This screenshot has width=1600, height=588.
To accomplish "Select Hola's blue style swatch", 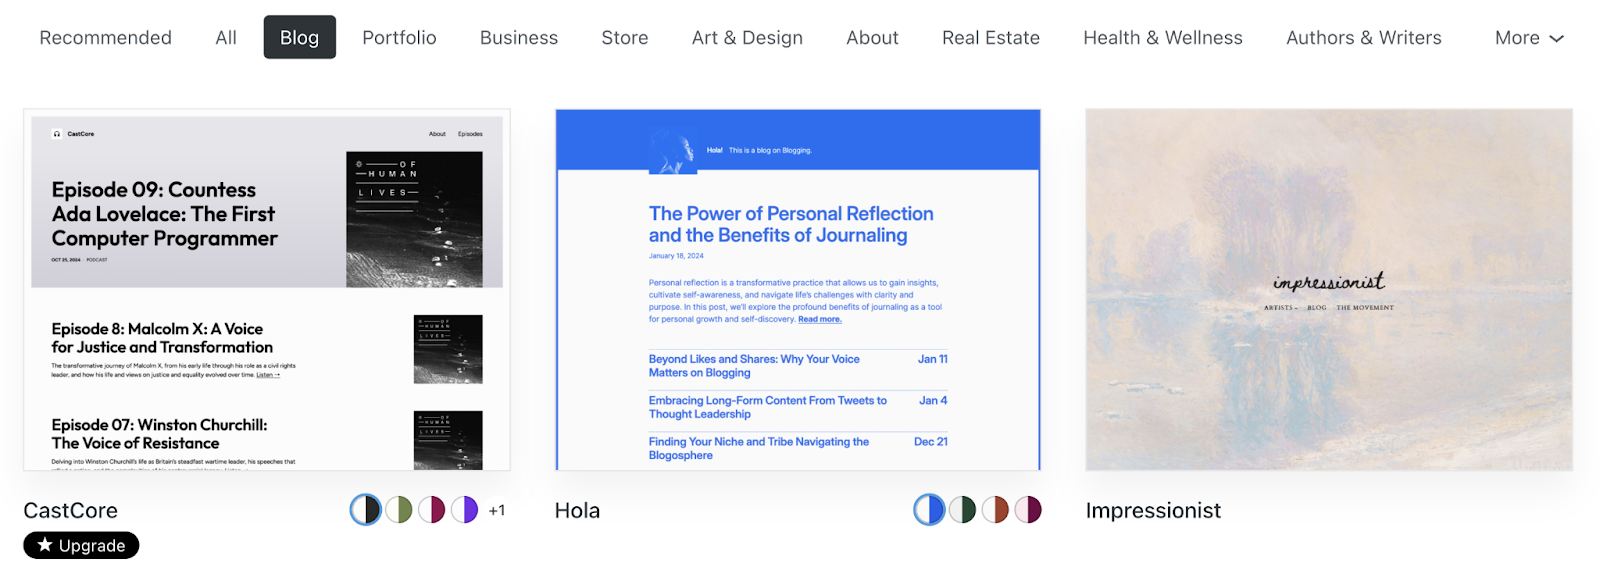I will point(929,510).
